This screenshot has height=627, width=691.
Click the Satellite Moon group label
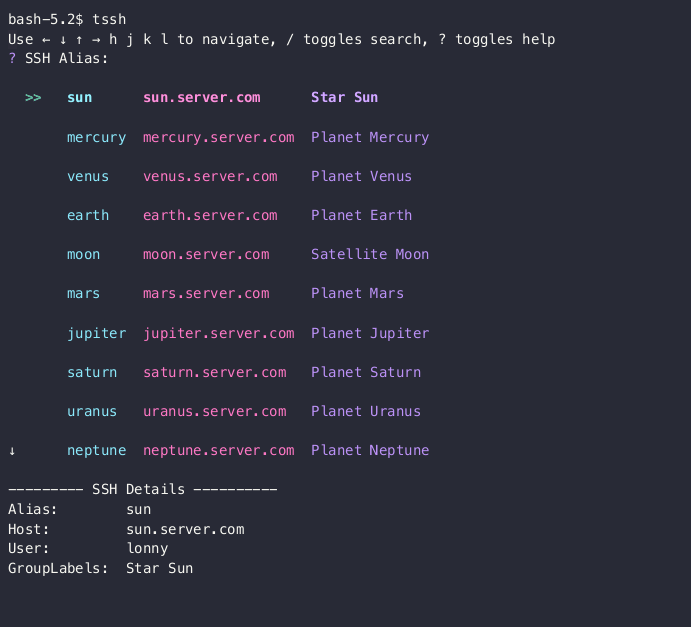370,254
